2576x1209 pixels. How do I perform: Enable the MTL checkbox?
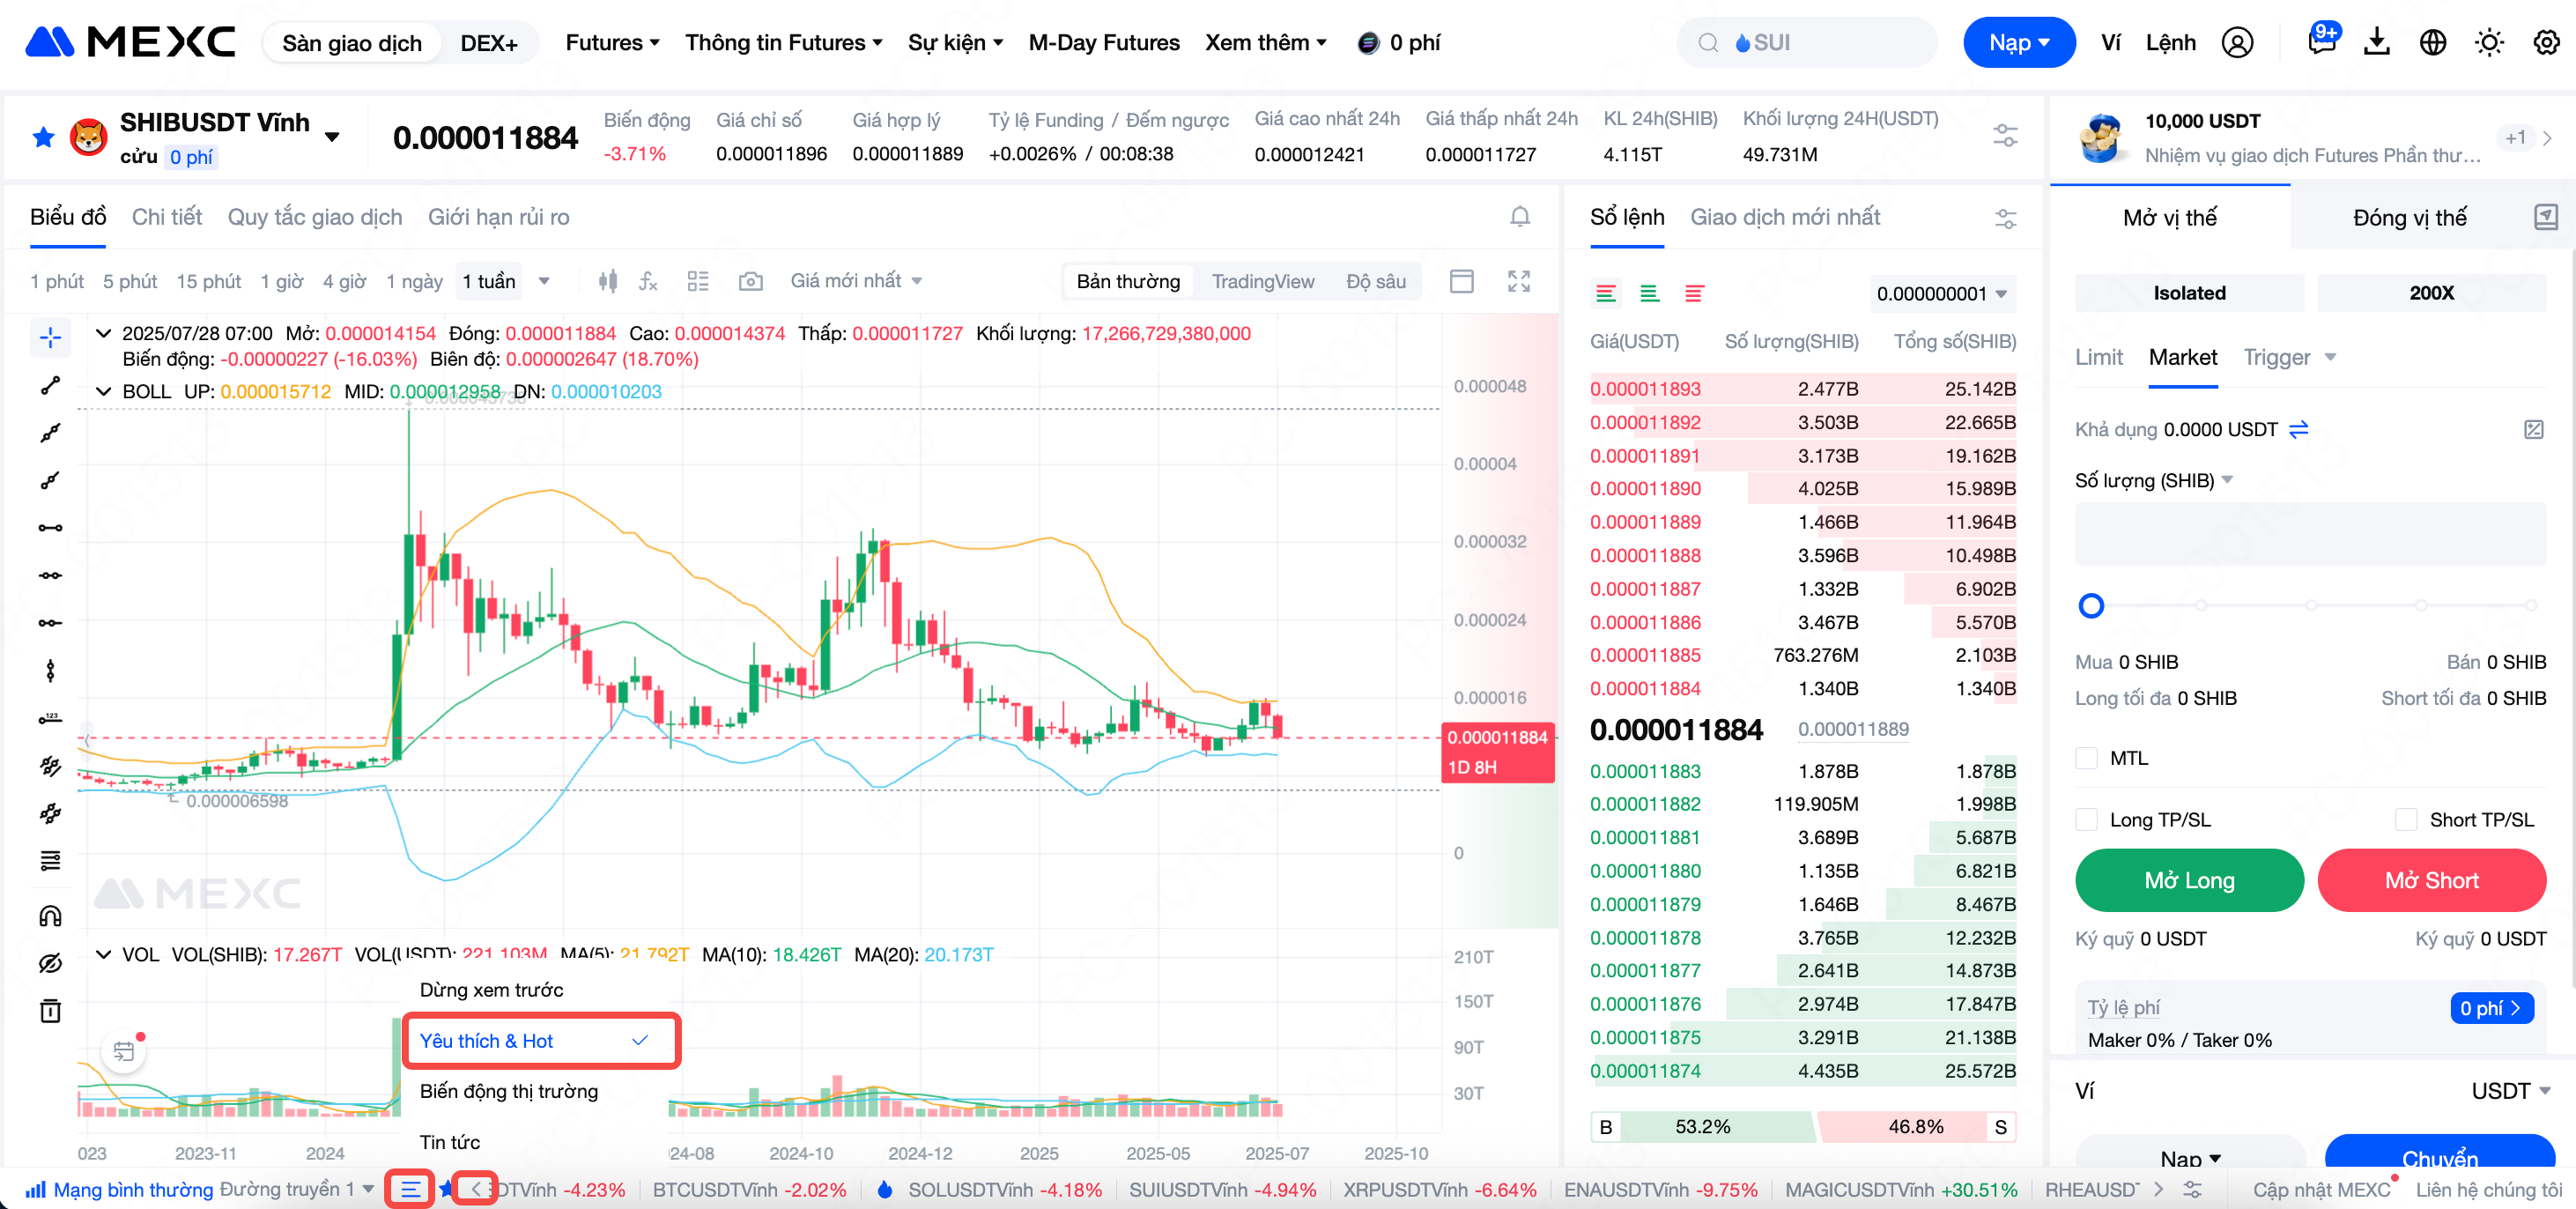[2086, 758]
